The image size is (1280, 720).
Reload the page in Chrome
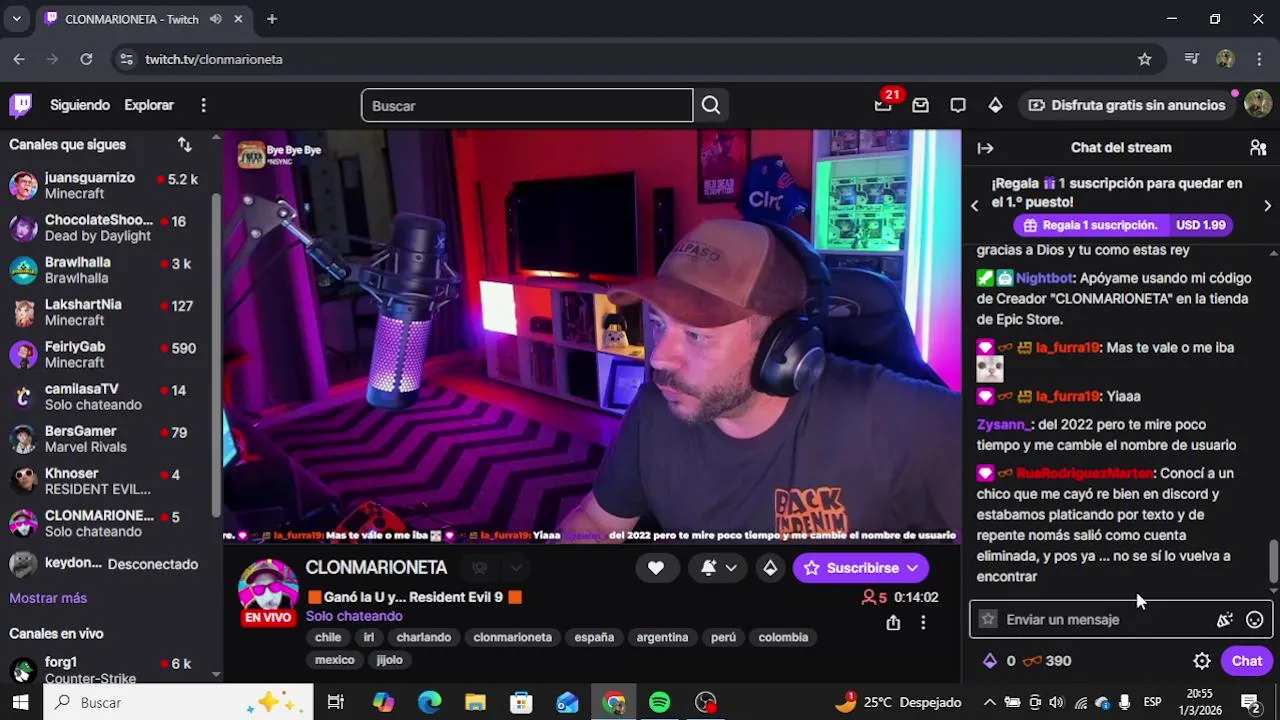pyautogui.click(x=86, y=59)
